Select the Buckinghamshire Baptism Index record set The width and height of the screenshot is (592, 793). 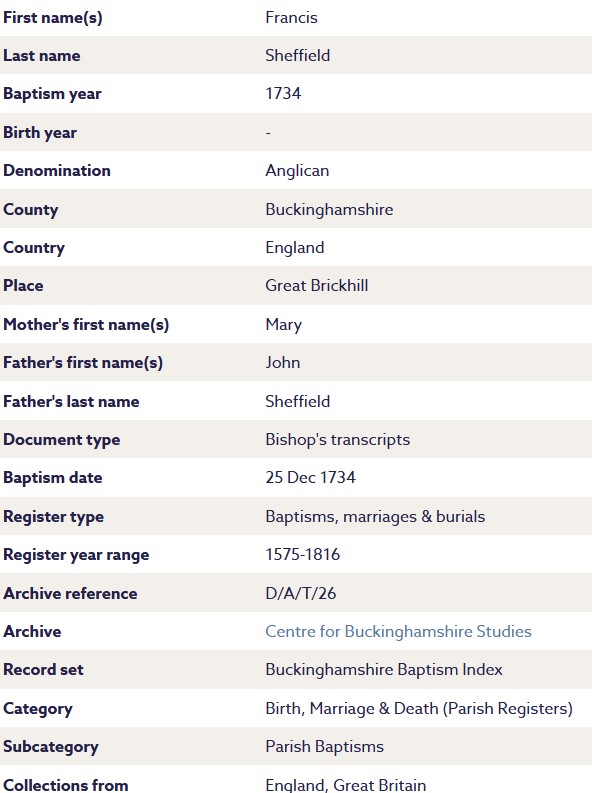[x=384, y=670]
